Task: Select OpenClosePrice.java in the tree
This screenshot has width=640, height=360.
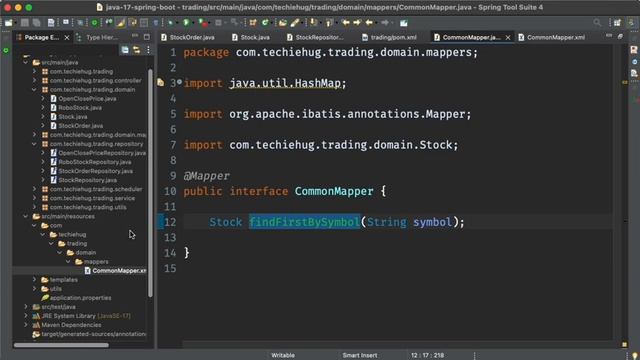Action: tap(87, 98)
